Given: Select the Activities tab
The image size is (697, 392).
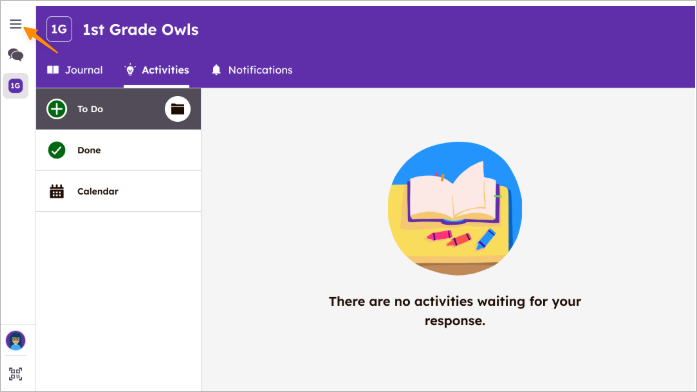Looking at the screenshot, I should (x=156, y=70).
